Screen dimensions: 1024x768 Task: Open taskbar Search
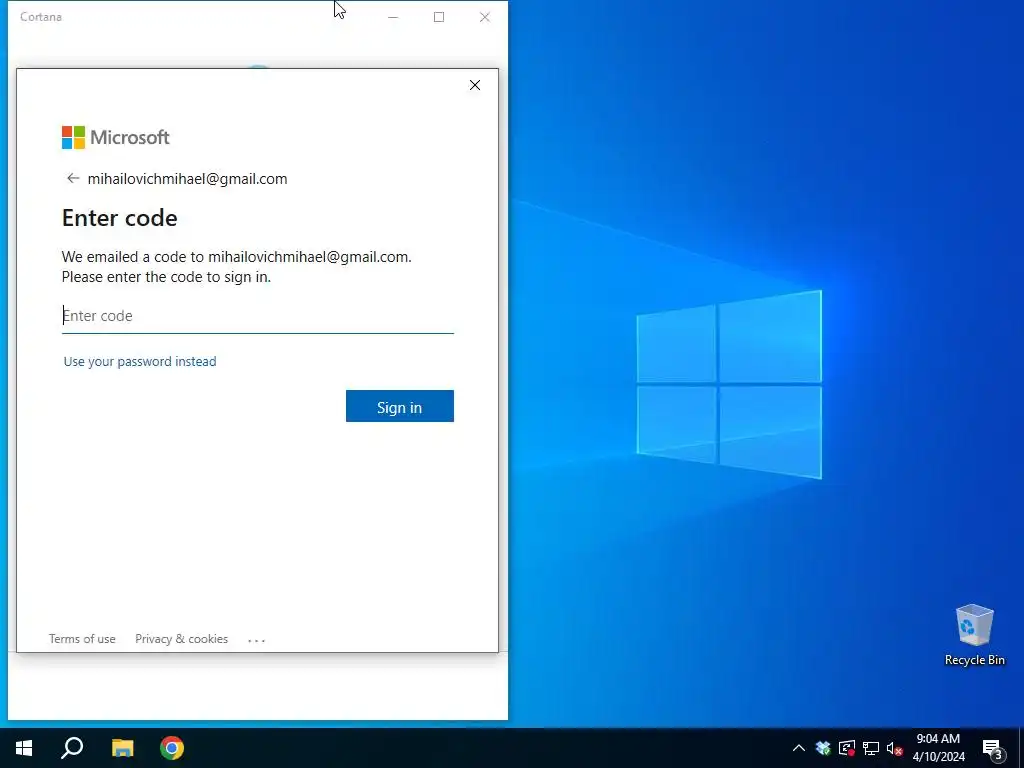pyautogui.click(x=72, y=748)
